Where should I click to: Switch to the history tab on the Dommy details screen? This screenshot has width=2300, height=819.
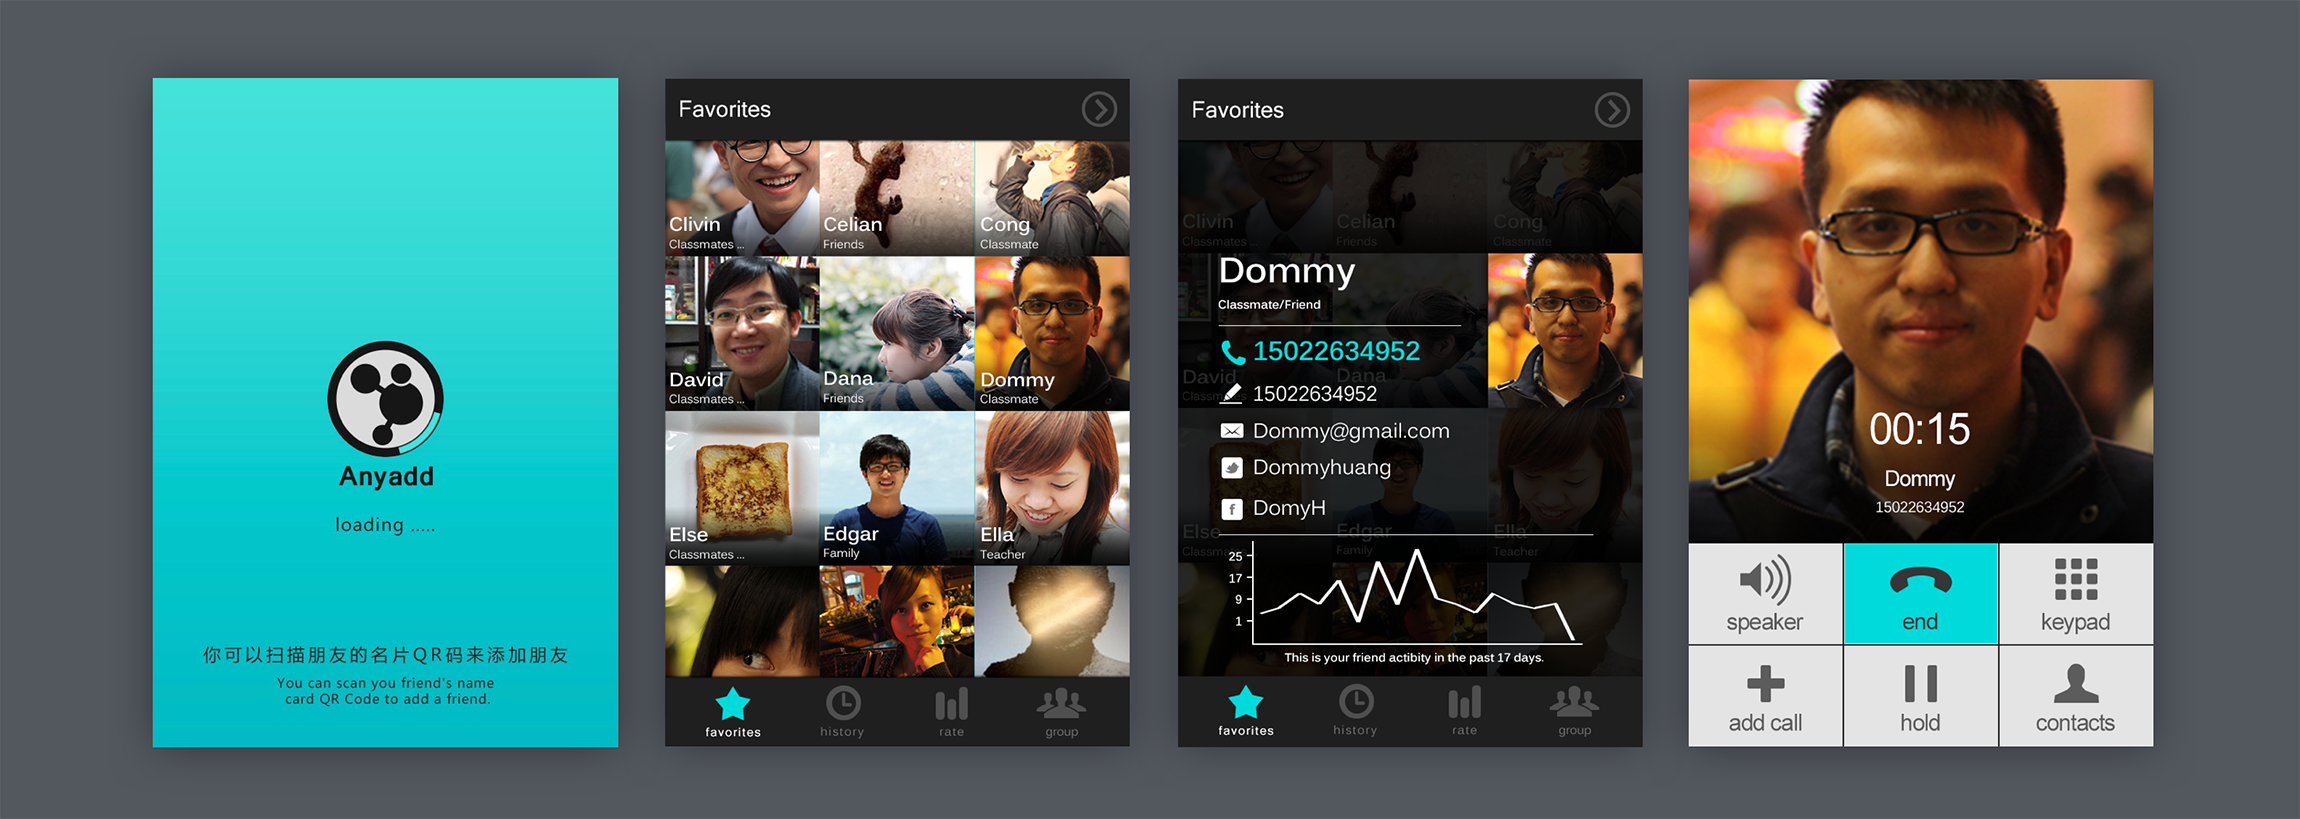click(x=1355, y=711)
